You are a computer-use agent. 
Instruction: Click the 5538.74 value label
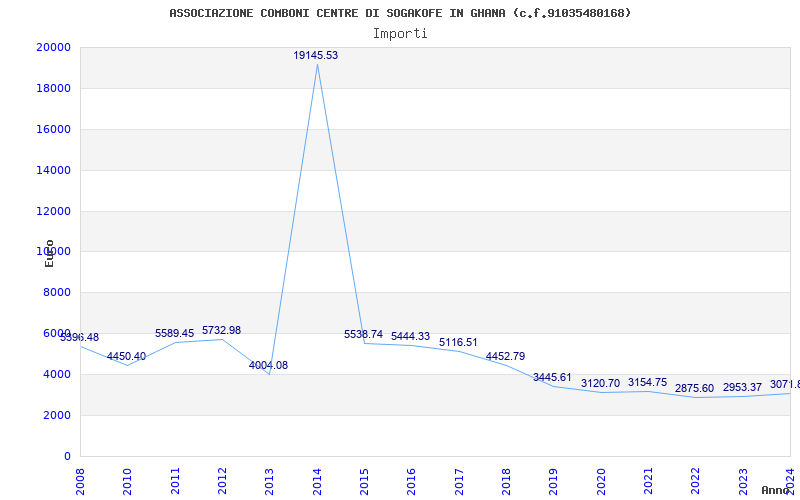coord(363,334)
